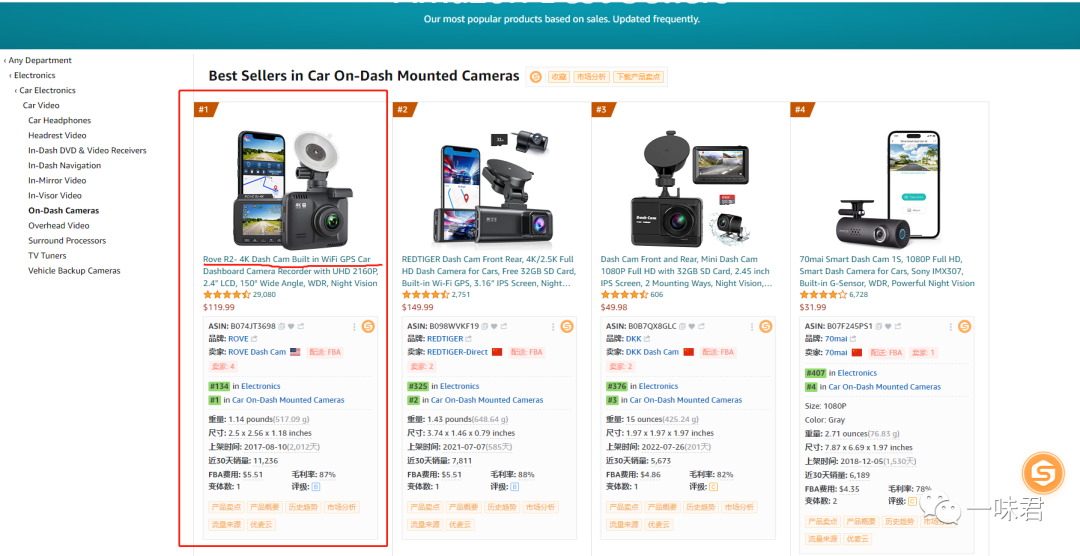The image size is (1080, 556).
Task: Open the three-dot menu in the 70mai panel
Action: click(x=951, y=327)
